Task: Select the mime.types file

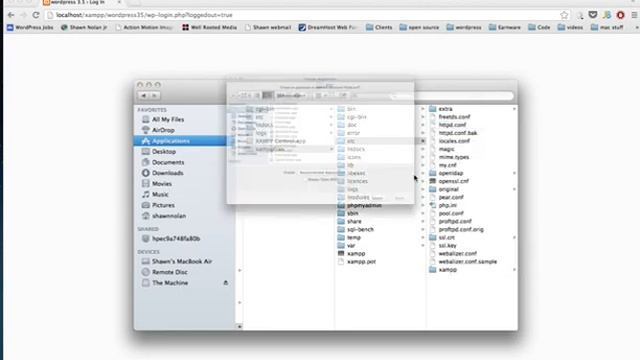Action: [454, 157]
